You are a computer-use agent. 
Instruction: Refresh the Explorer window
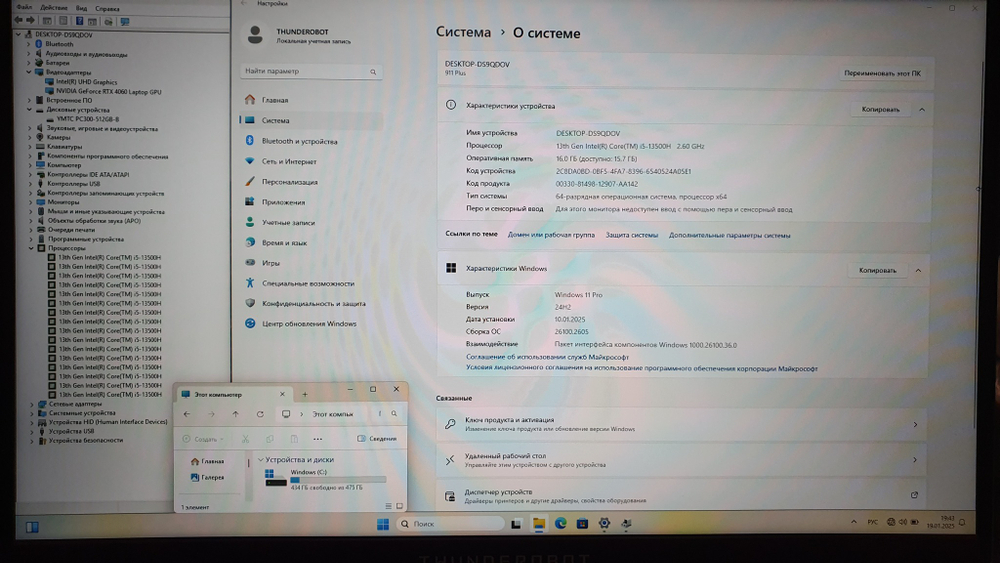260,414
